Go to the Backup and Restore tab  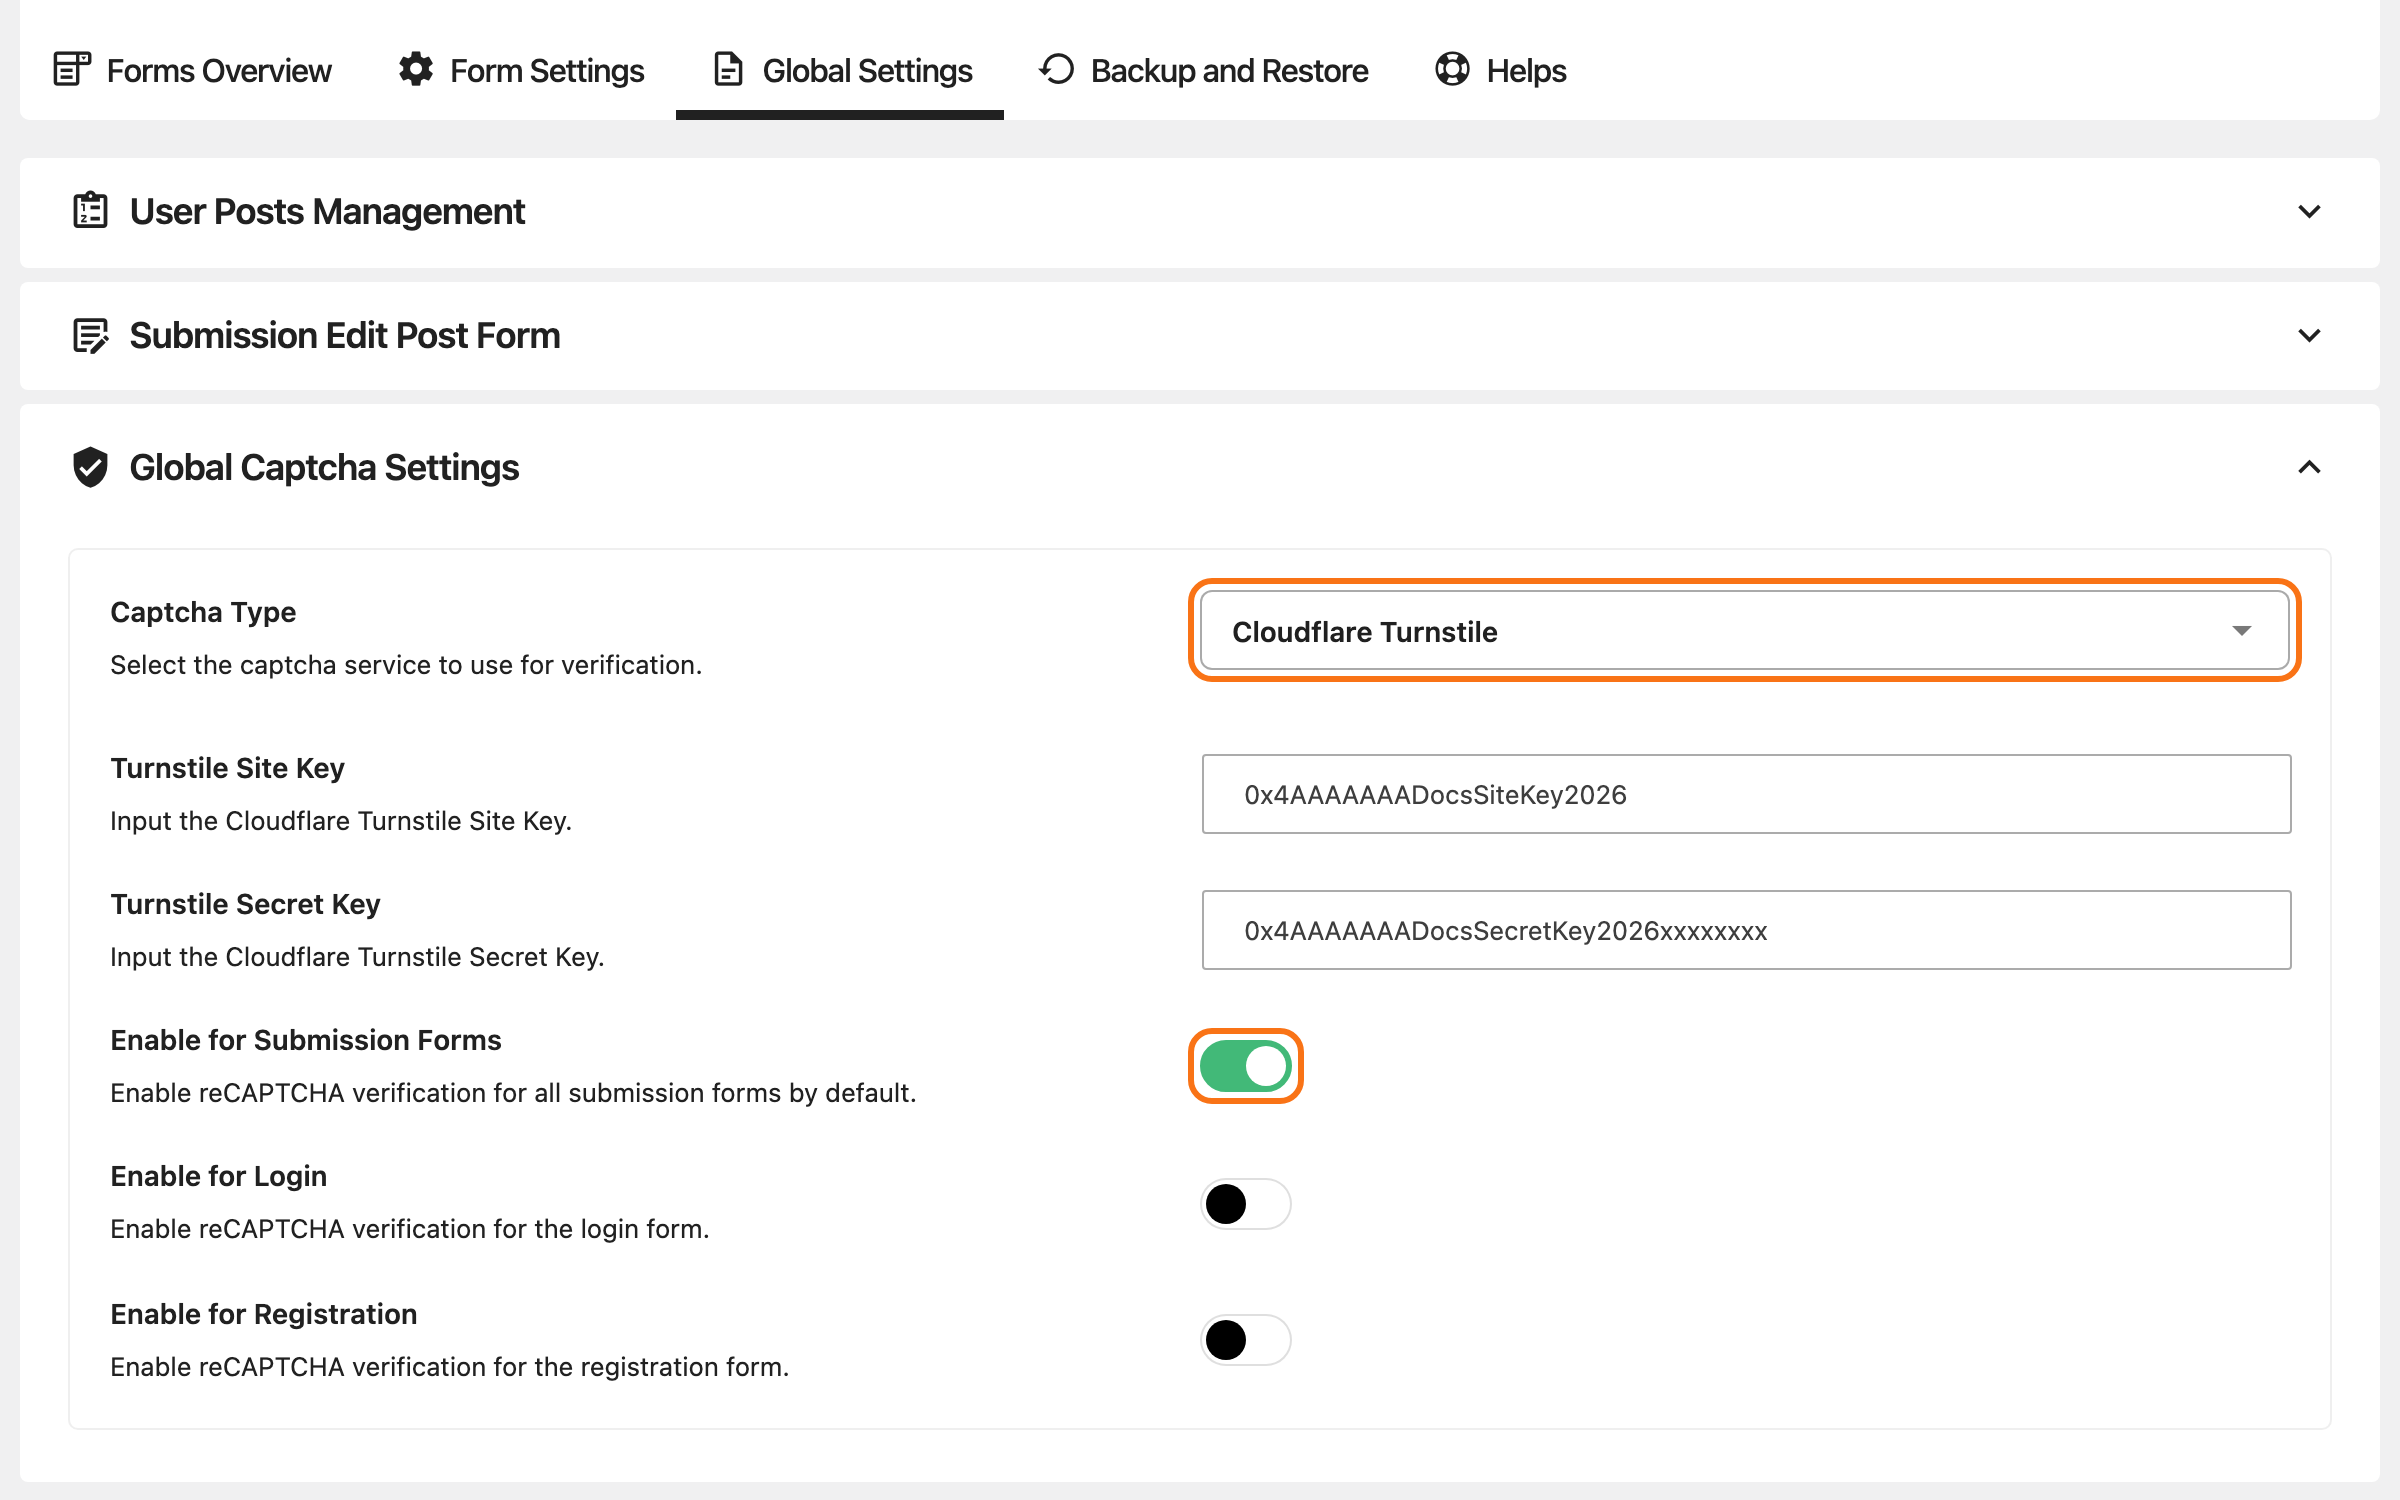click(x=1203, y=71)
